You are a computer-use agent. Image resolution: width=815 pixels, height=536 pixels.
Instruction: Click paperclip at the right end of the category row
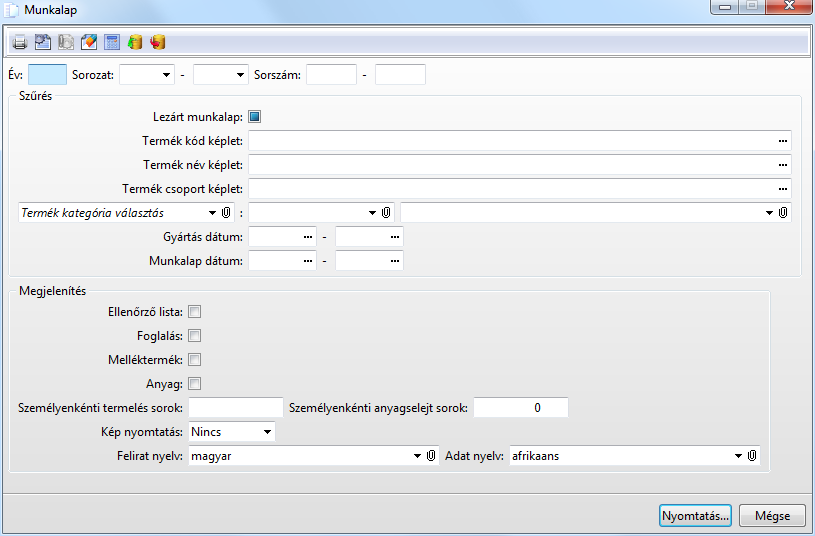click(783, 213)
